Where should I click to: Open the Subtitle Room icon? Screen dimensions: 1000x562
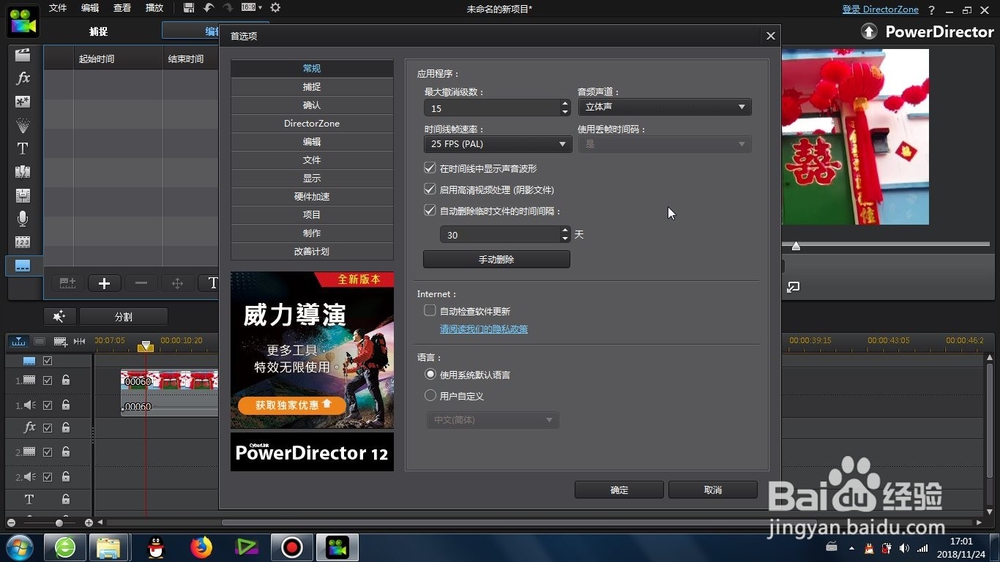(x=22, y=265)
